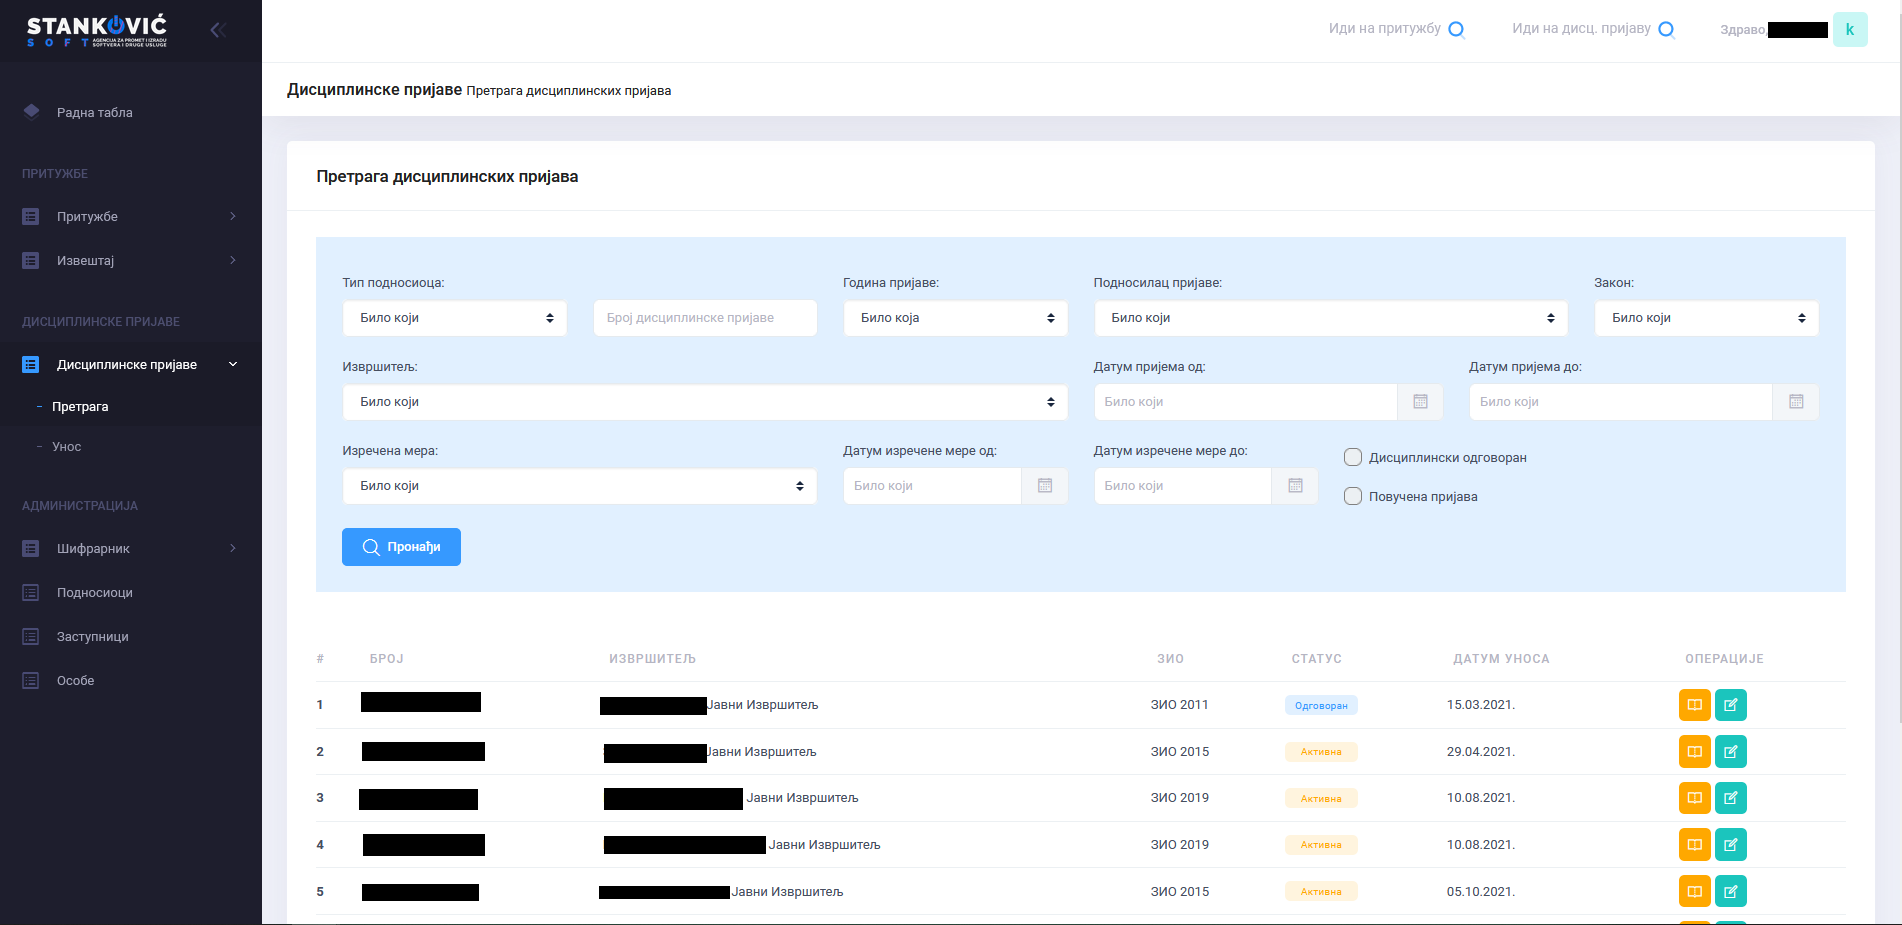Collapse the sidebar with double-chevron icon
Image resolution: width=1902 pixels, height=925 pixels.
tap(218, 30)
